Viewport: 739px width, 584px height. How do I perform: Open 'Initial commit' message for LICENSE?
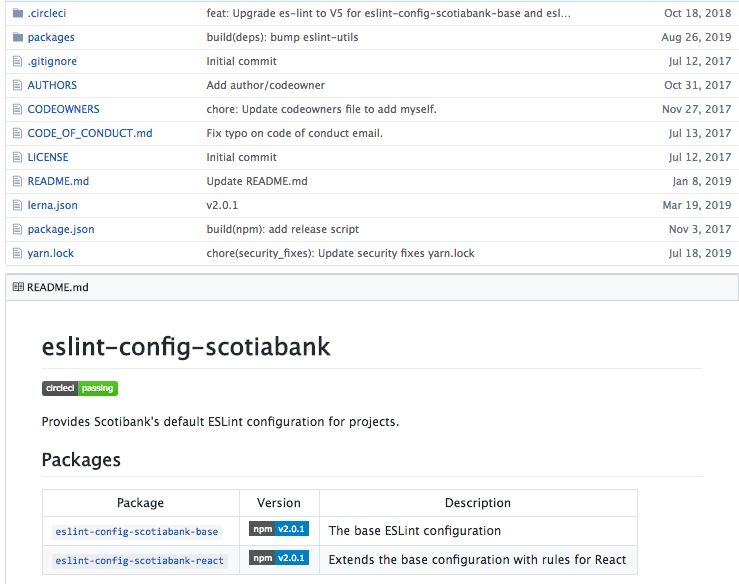[x=241, y=157]
